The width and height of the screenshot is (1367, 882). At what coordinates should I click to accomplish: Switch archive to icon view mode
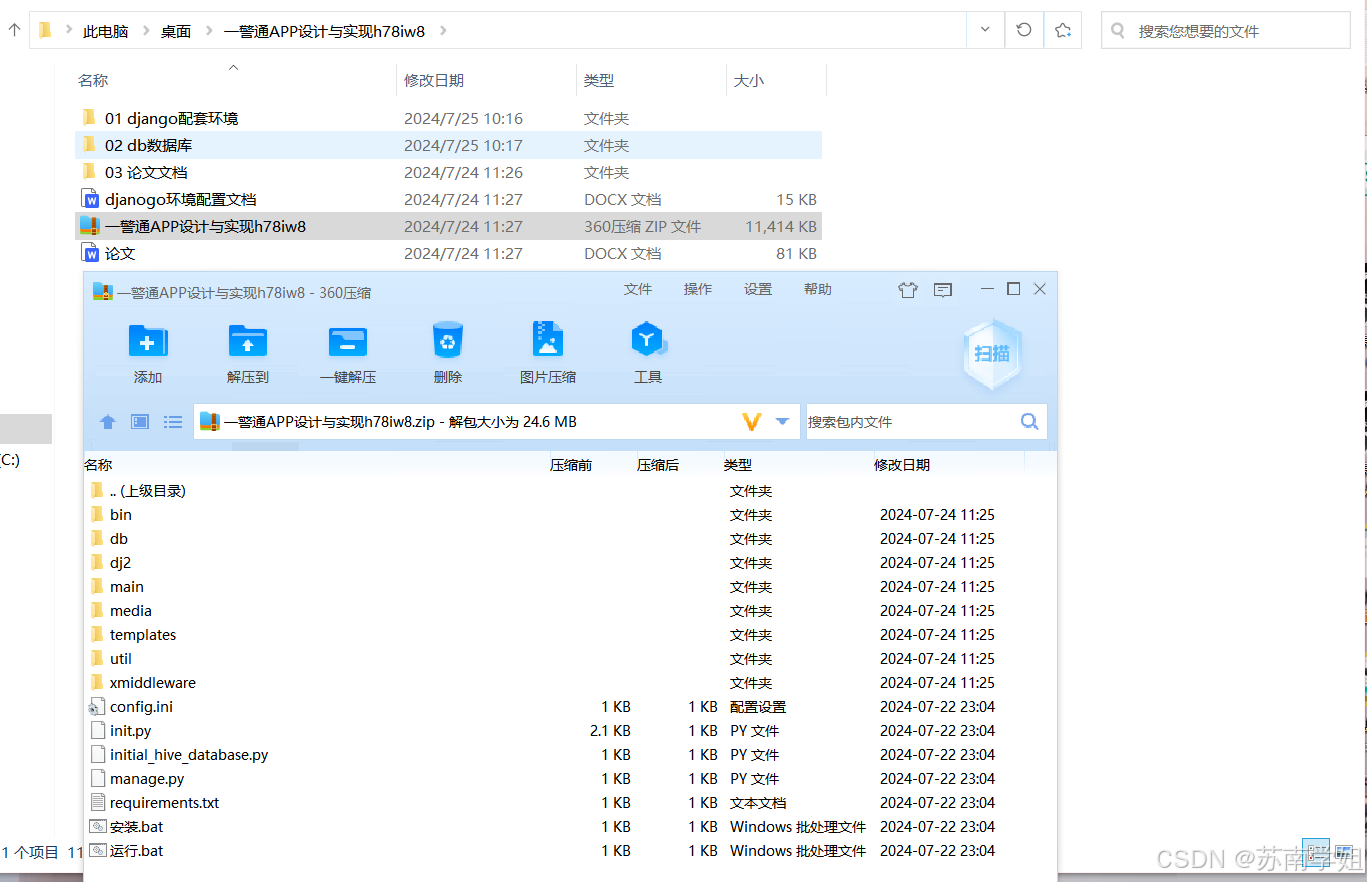coord(140,422)
